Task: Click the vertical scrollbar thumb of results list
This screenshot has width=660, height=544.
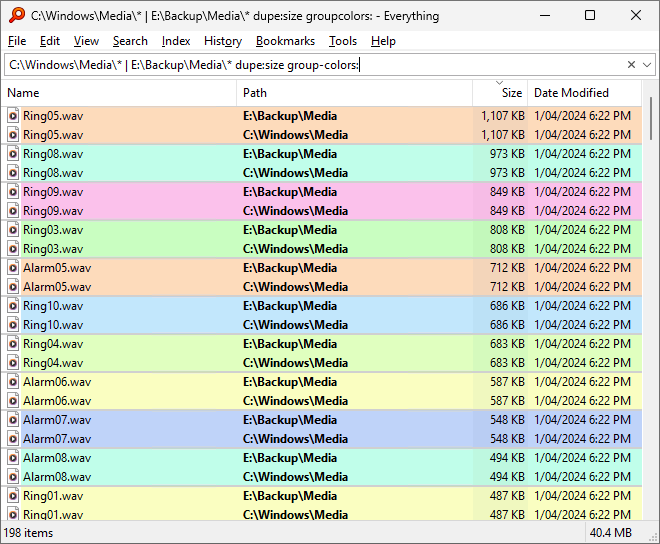Action: tap(651, 118)
